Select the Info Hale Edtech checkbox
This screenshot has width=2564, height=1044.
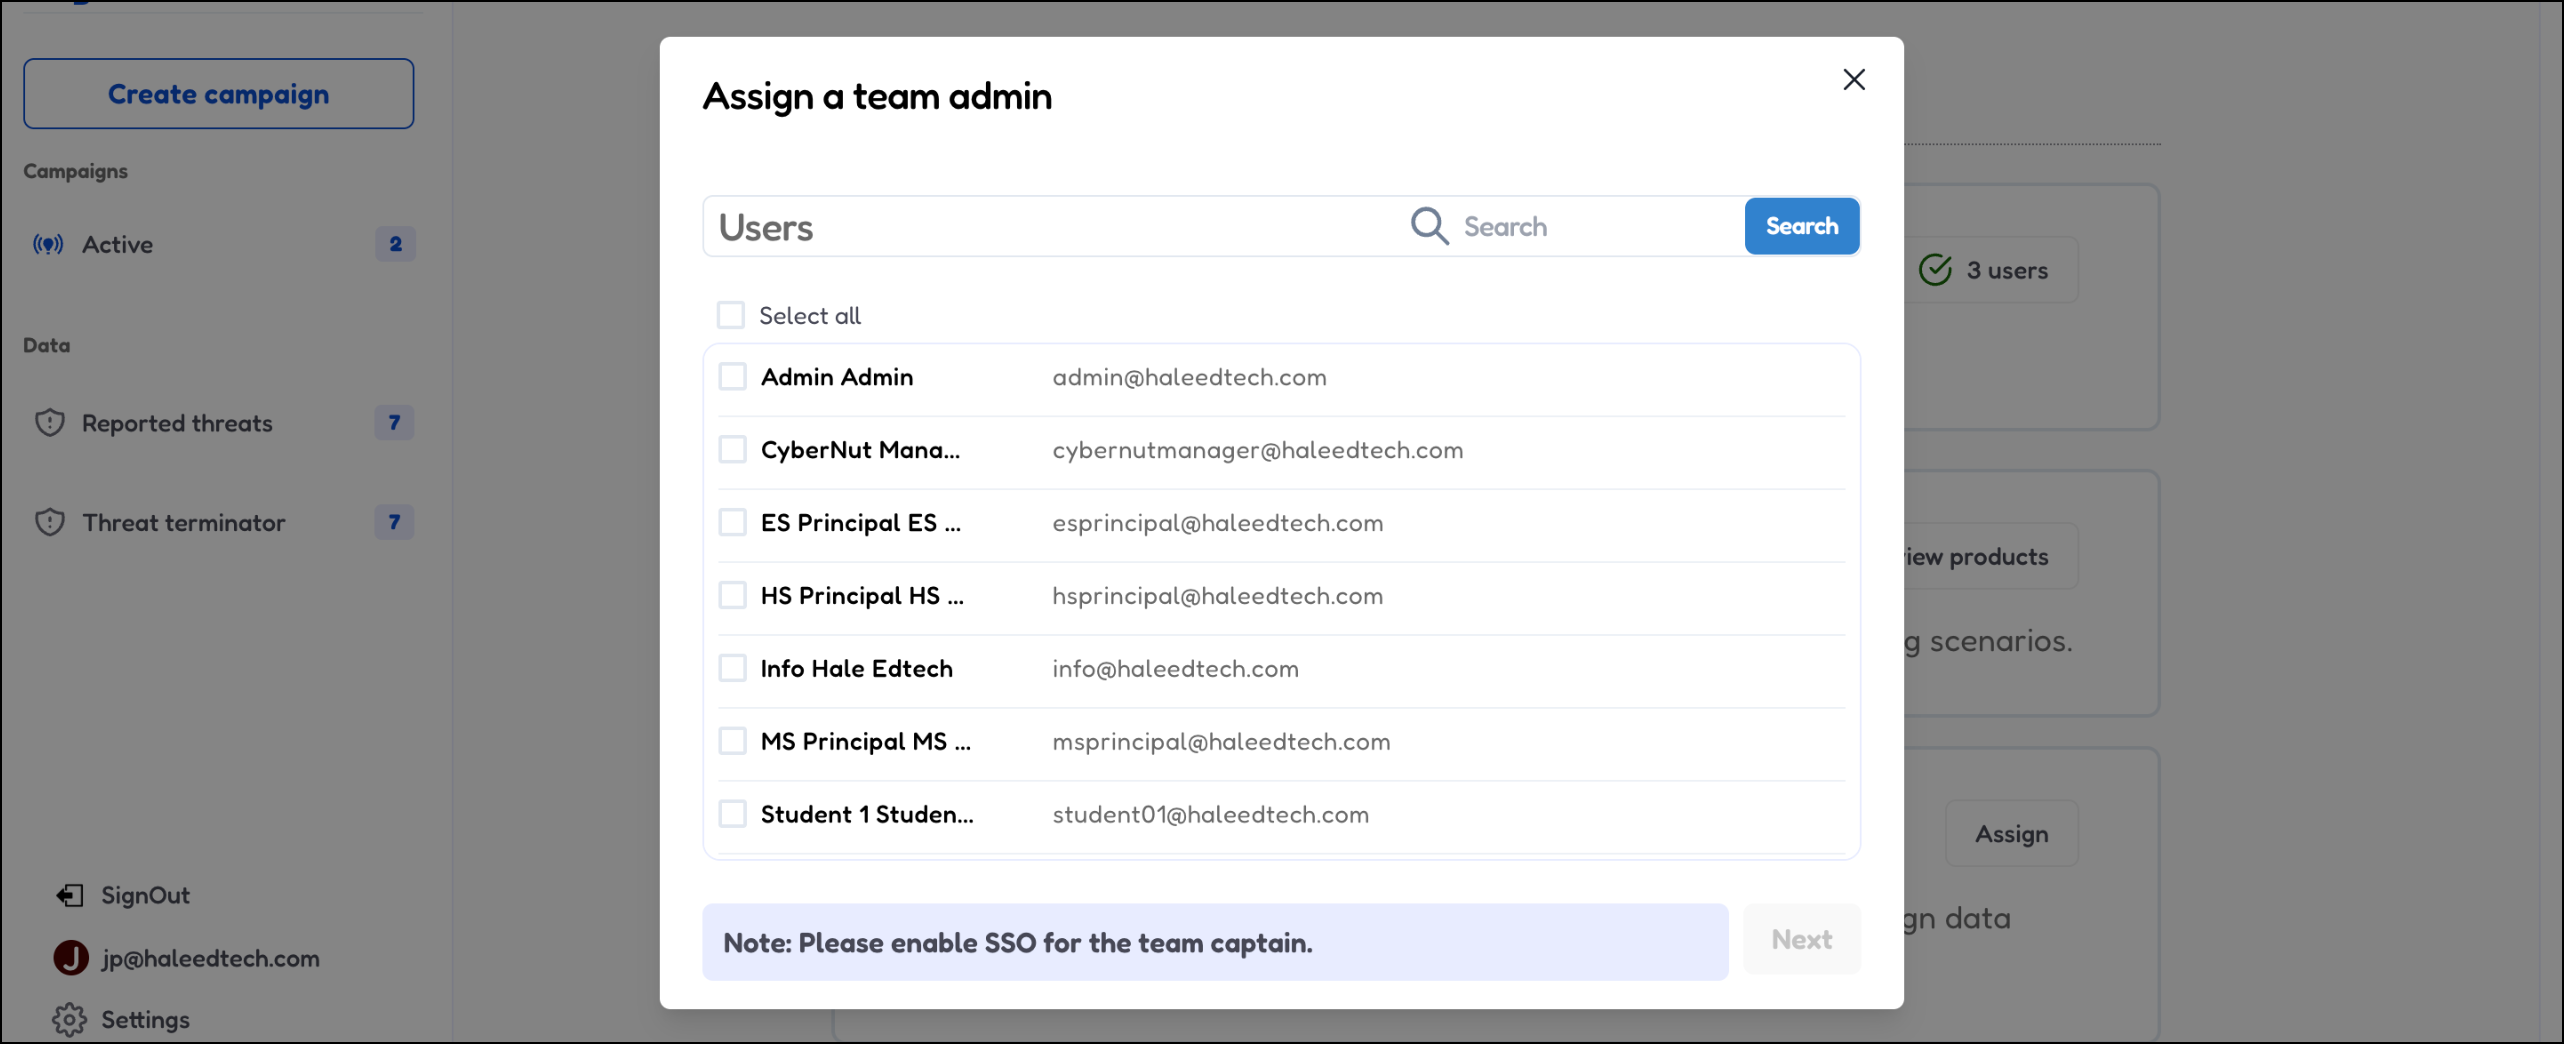pos(733,668)
